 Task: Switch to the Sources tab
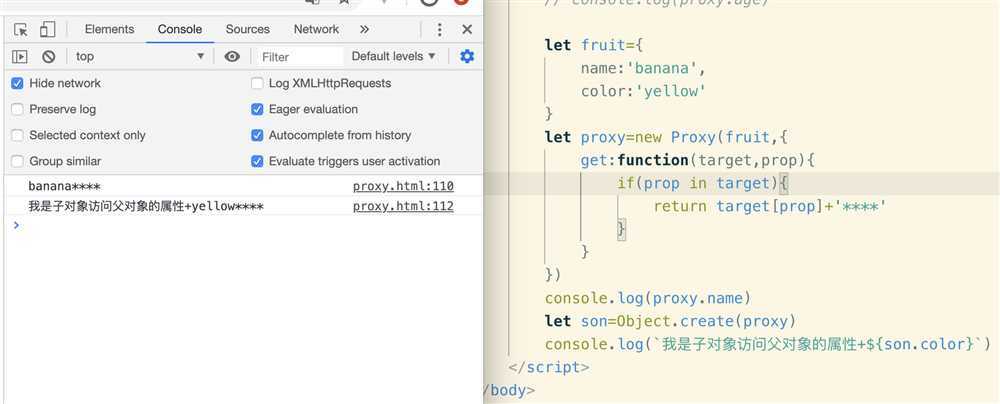(x=247, y=30)
